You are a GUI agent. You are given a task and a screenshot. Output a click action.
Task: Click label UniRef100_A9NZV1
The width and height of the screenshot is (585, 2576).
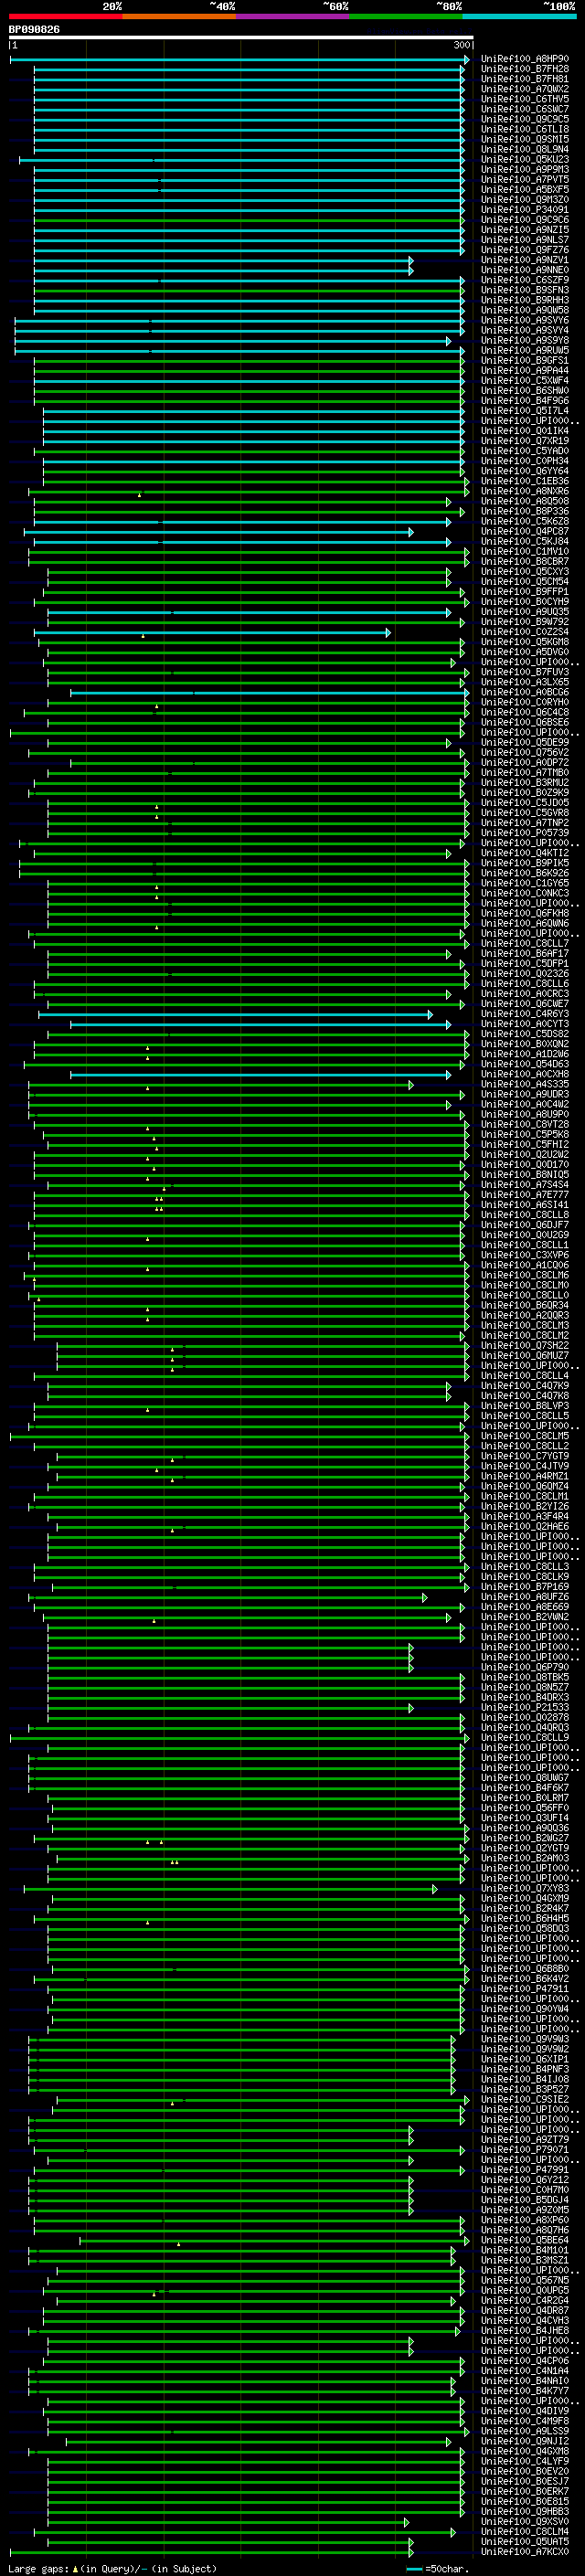525,260
